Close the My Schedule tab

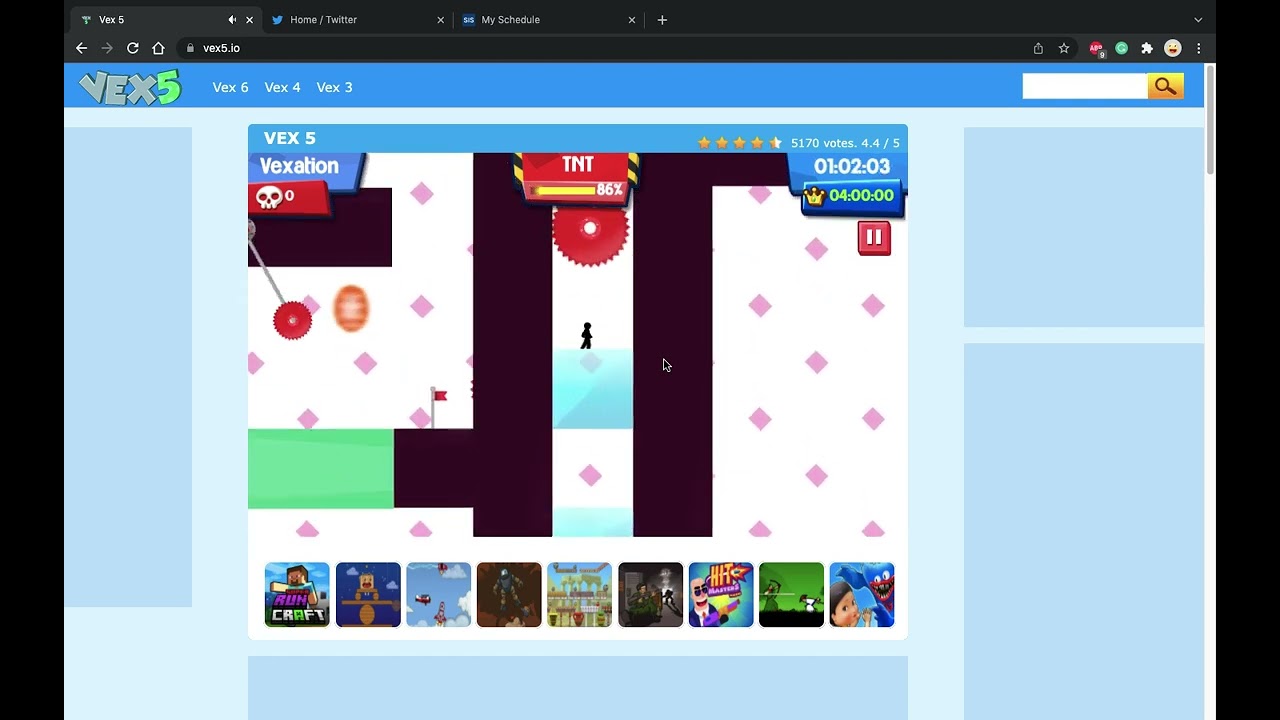[631, 20]
